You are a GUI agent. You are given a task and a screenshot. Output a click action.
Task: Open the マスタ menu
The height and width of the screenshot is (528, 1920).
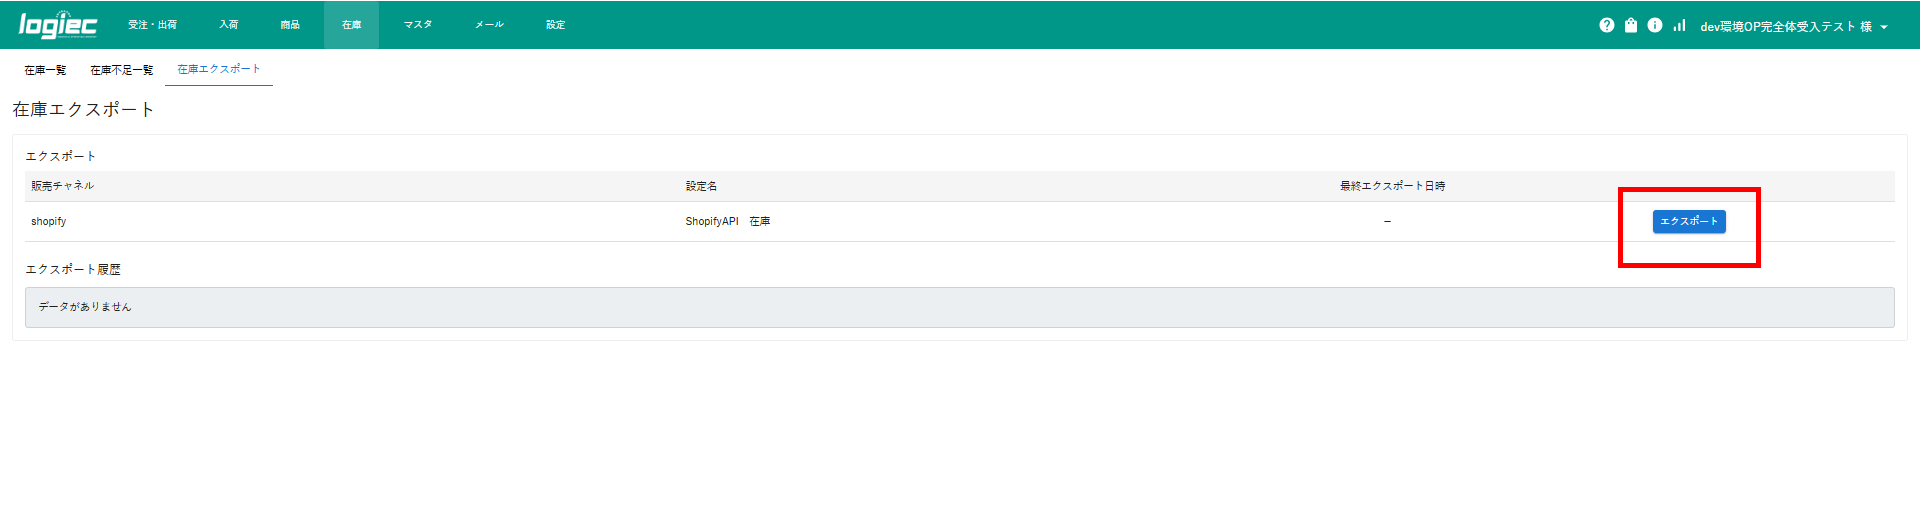point(418,25)
